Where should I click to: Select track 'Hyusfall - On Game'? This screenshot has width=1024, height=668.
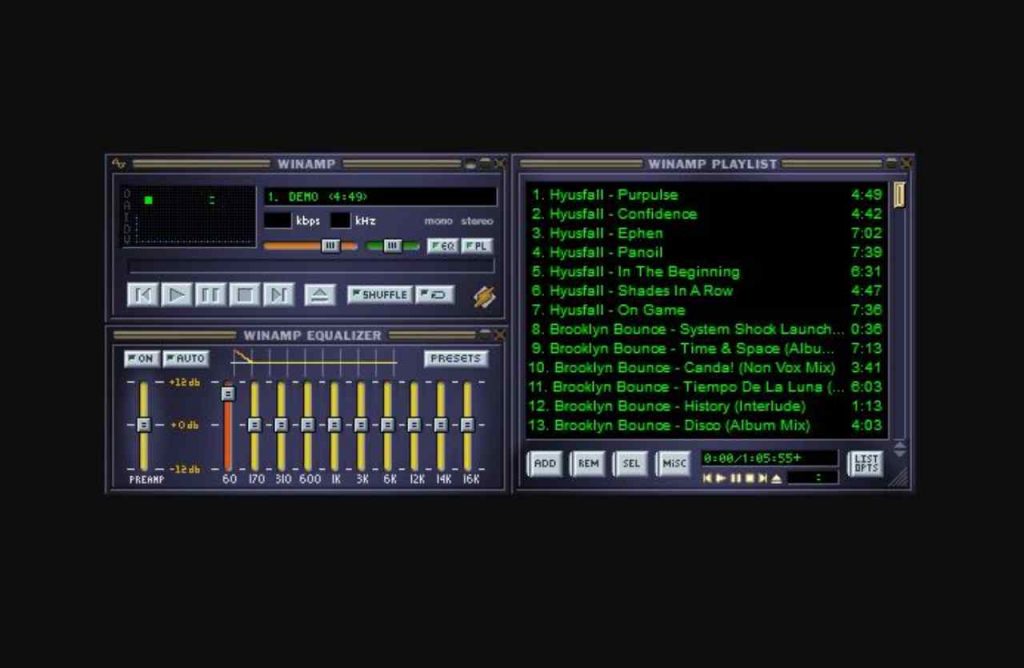click(x=707, y=310)
